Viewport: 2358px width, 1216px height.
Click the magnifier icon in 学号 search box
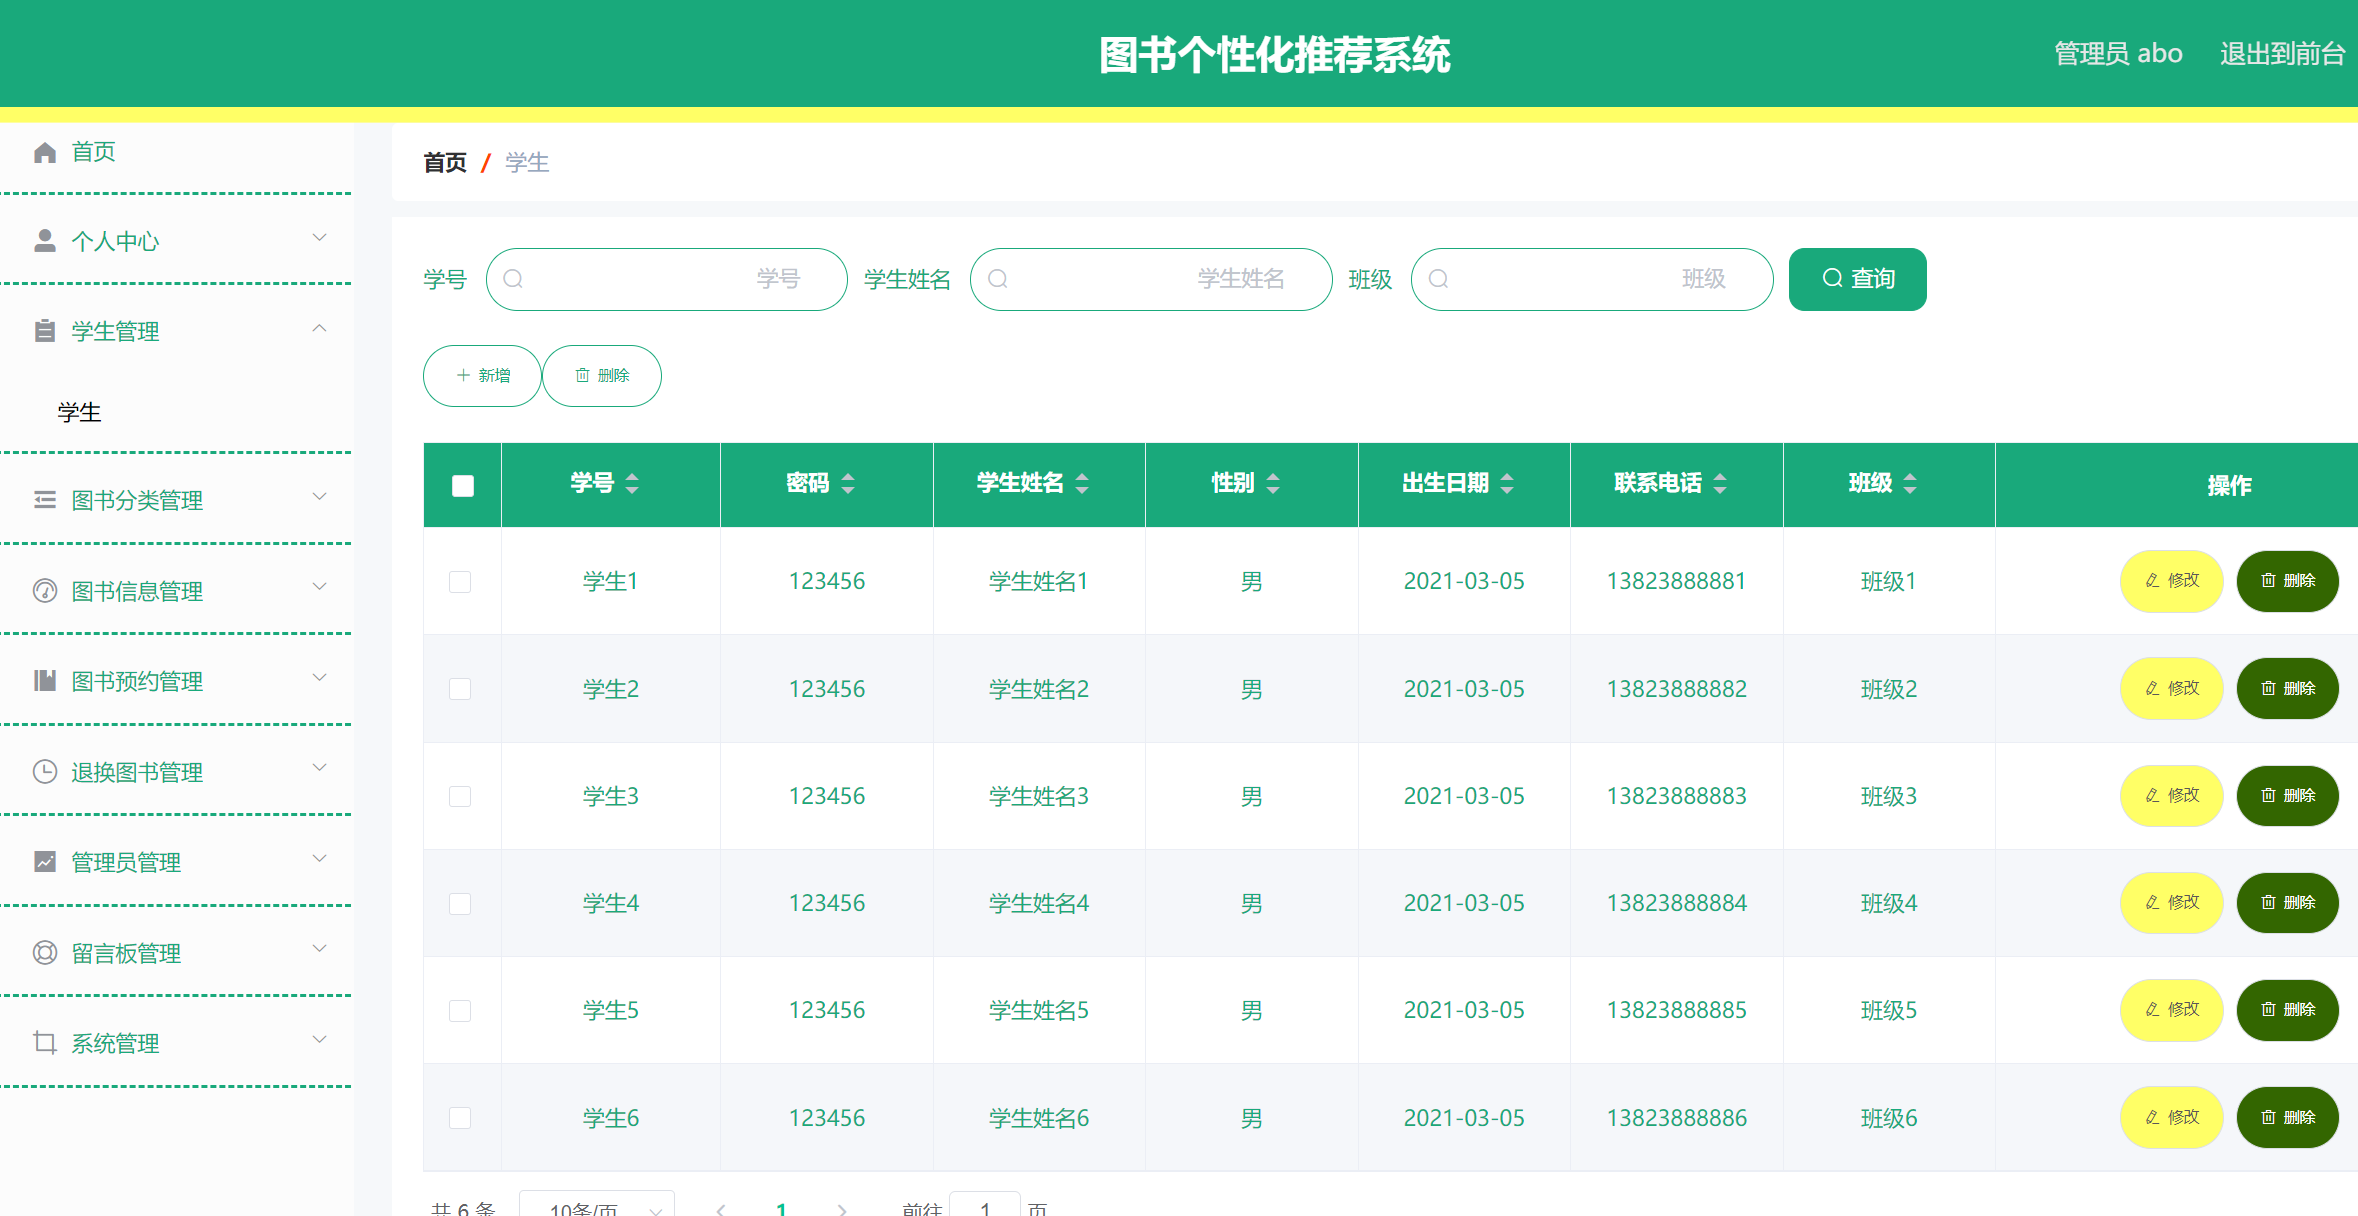(x=514, y=279)
